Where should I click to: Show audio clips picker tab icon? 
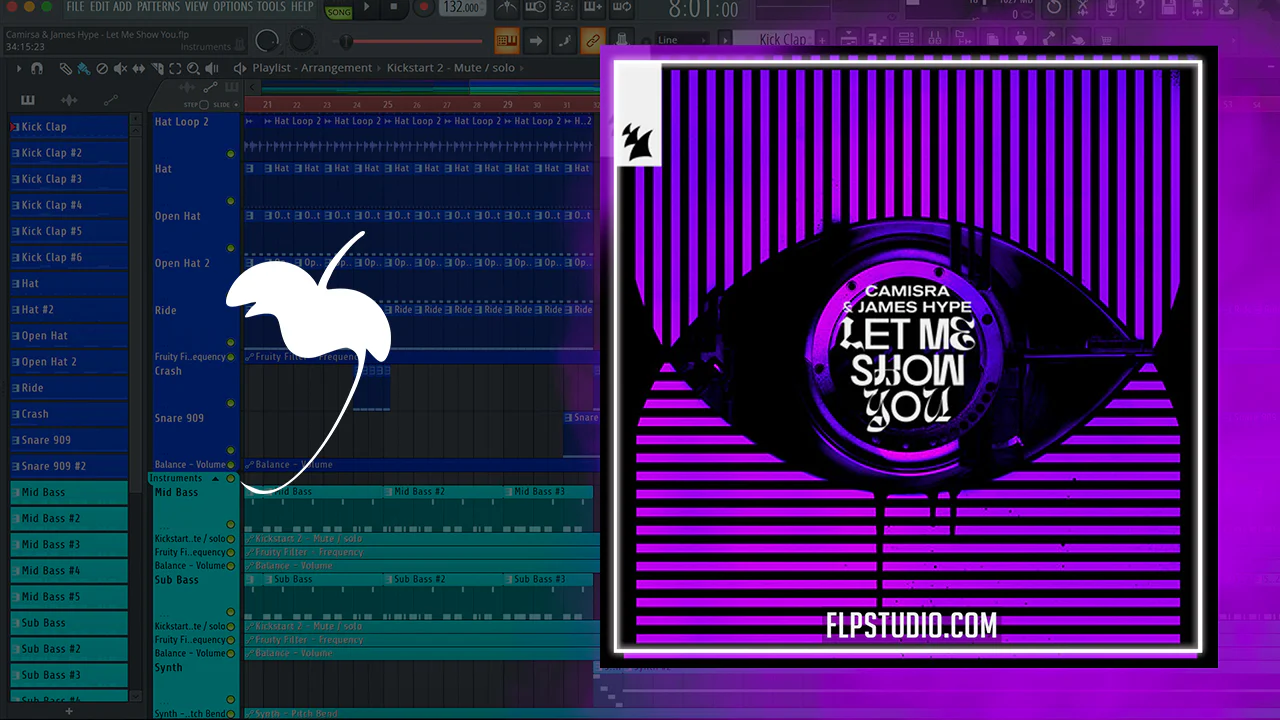click(x=69, y=100)
